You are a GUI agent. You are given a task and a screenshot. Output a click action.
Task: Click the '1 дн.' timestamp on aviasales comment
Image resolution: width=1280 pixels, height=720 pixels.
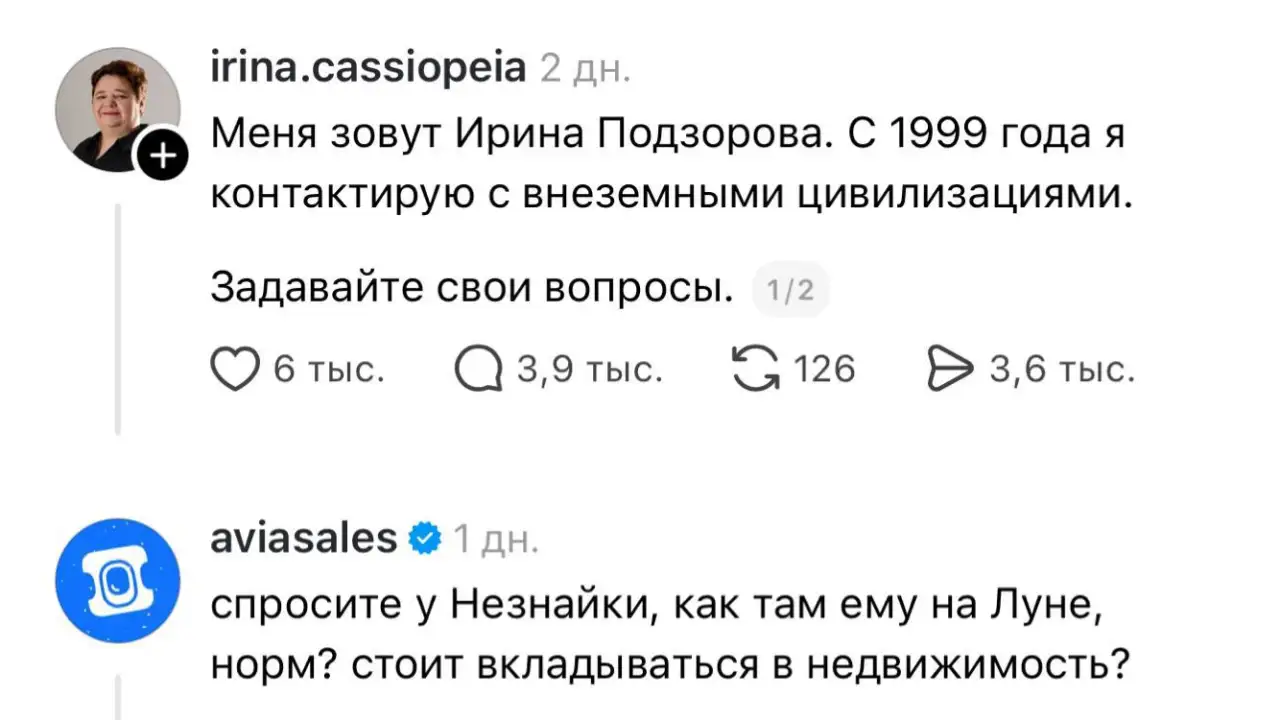click(x=497, y=539)
